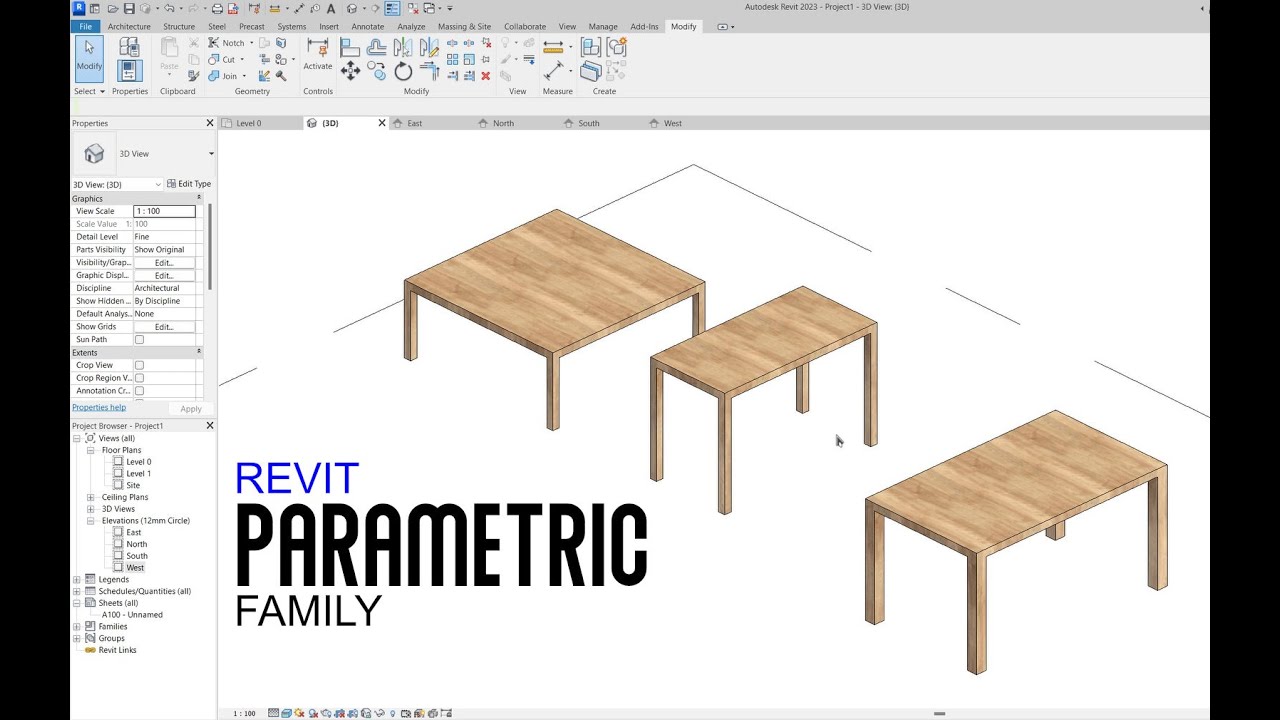
Task: Click the Properties panel vertical scrollbar
Action: click(x=210, y=247)
